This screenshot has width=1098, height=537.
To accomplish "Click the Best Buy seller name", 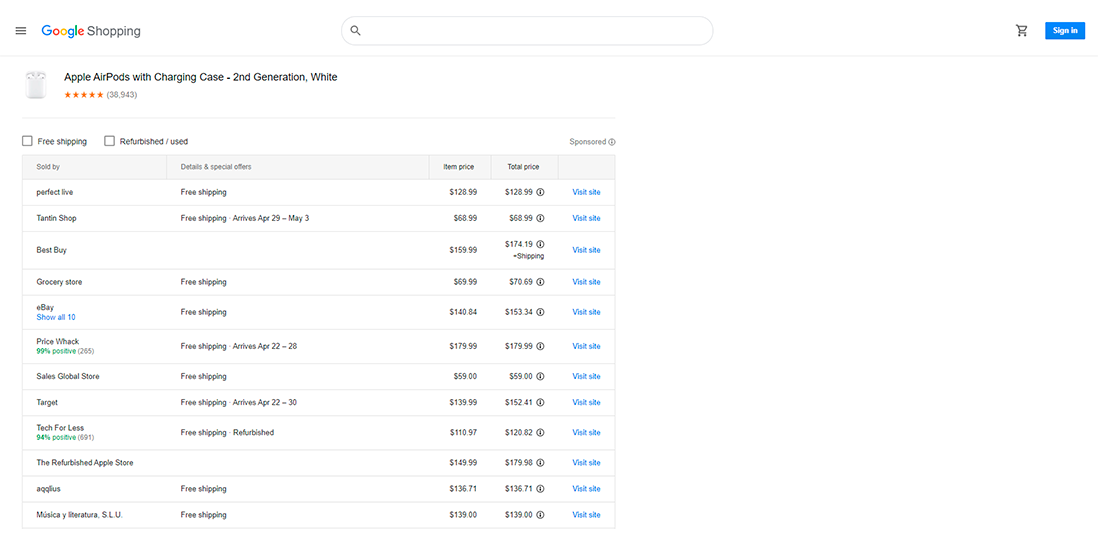I will 52,250.
